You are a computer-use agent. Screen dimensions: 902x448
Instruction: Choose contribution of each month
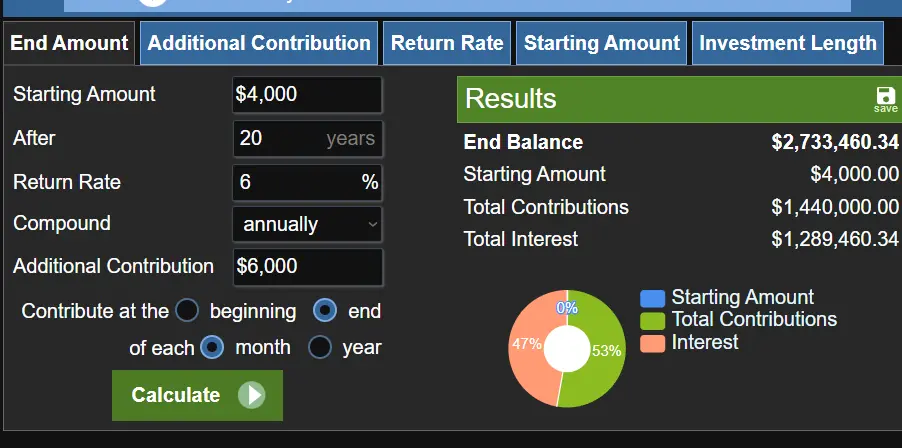pos(212,347)
